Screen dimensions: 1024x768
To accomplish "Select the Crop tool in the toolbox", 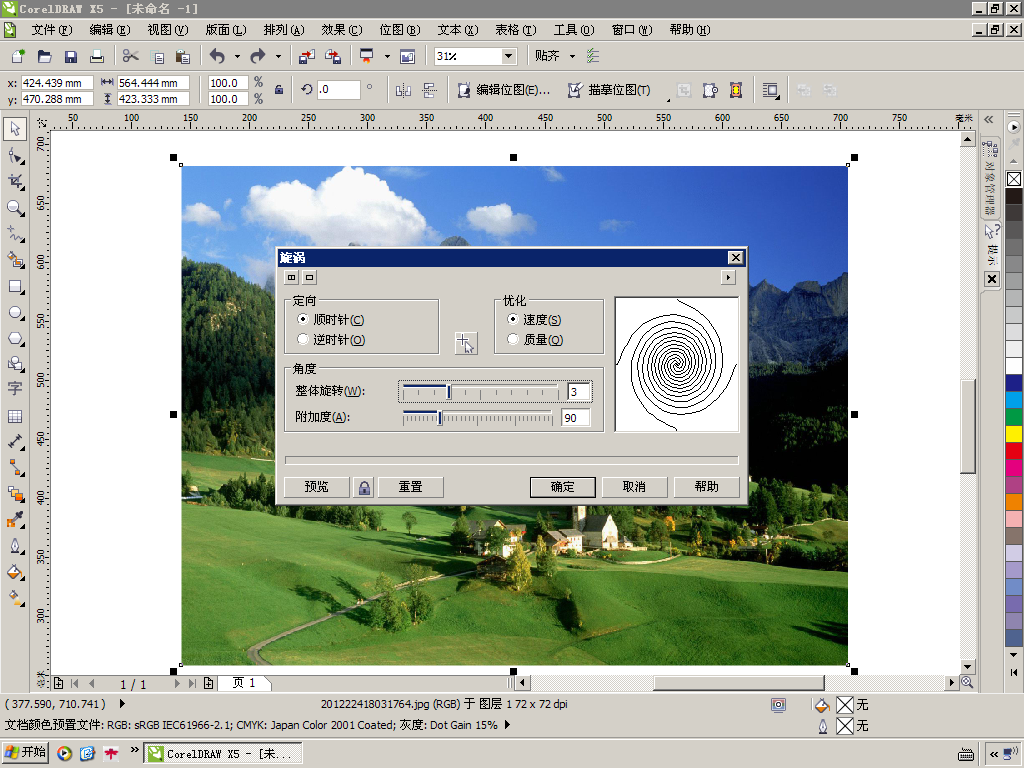I will coord(16,182).
